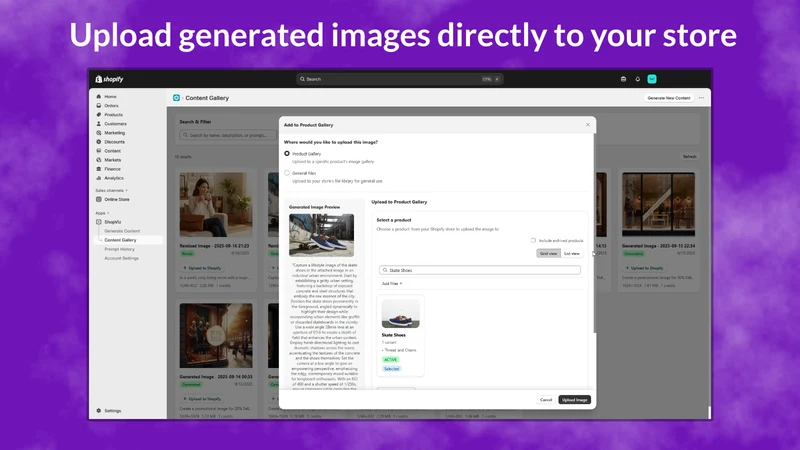Click Upload to Shopify on 21:23 image card

(x=203, y=268)
